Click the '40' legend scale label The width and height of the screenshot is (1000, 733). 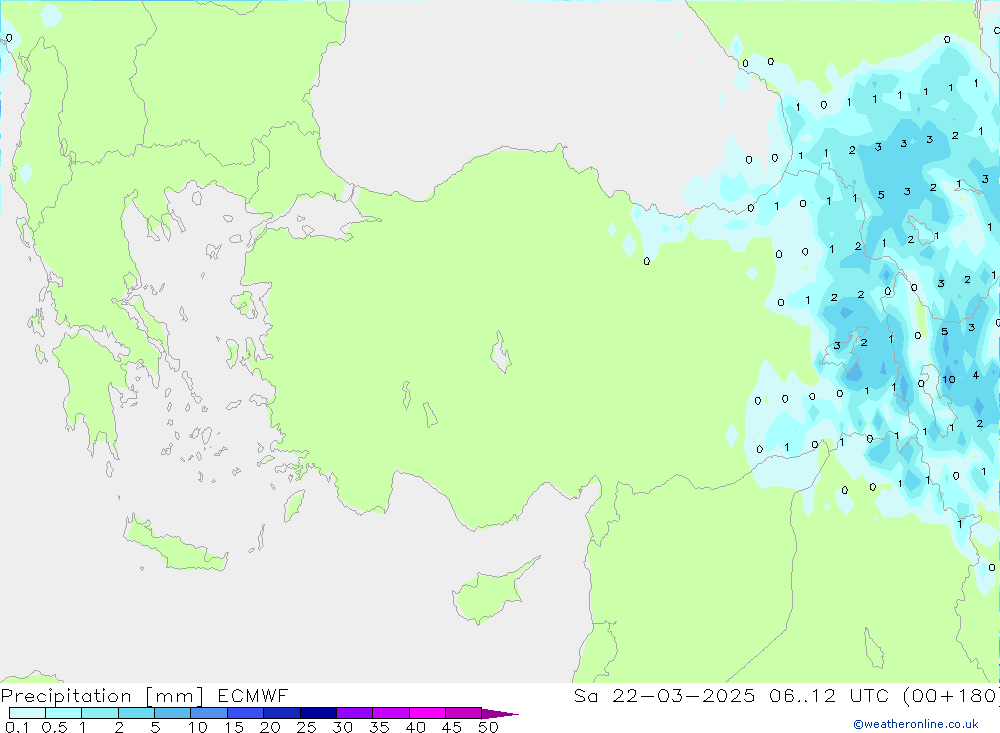tap(415, 727)
